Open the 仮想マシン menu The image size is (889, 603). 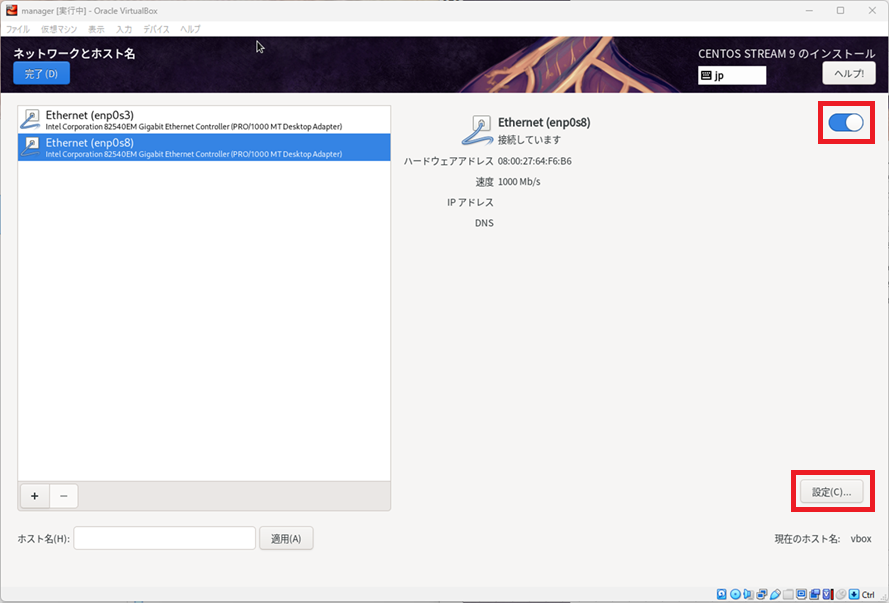tap(58, 29)
